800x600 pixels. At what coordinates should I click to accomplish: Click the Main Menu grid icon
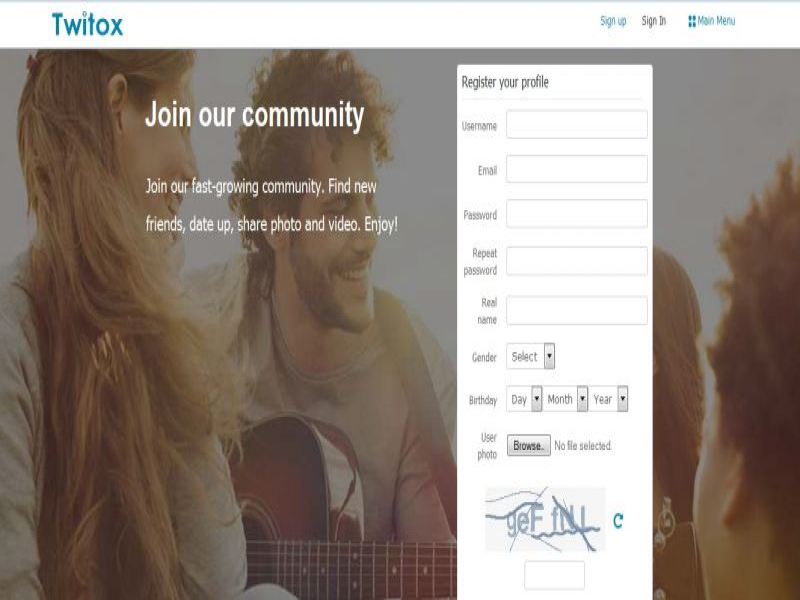(x=692, y=21)
